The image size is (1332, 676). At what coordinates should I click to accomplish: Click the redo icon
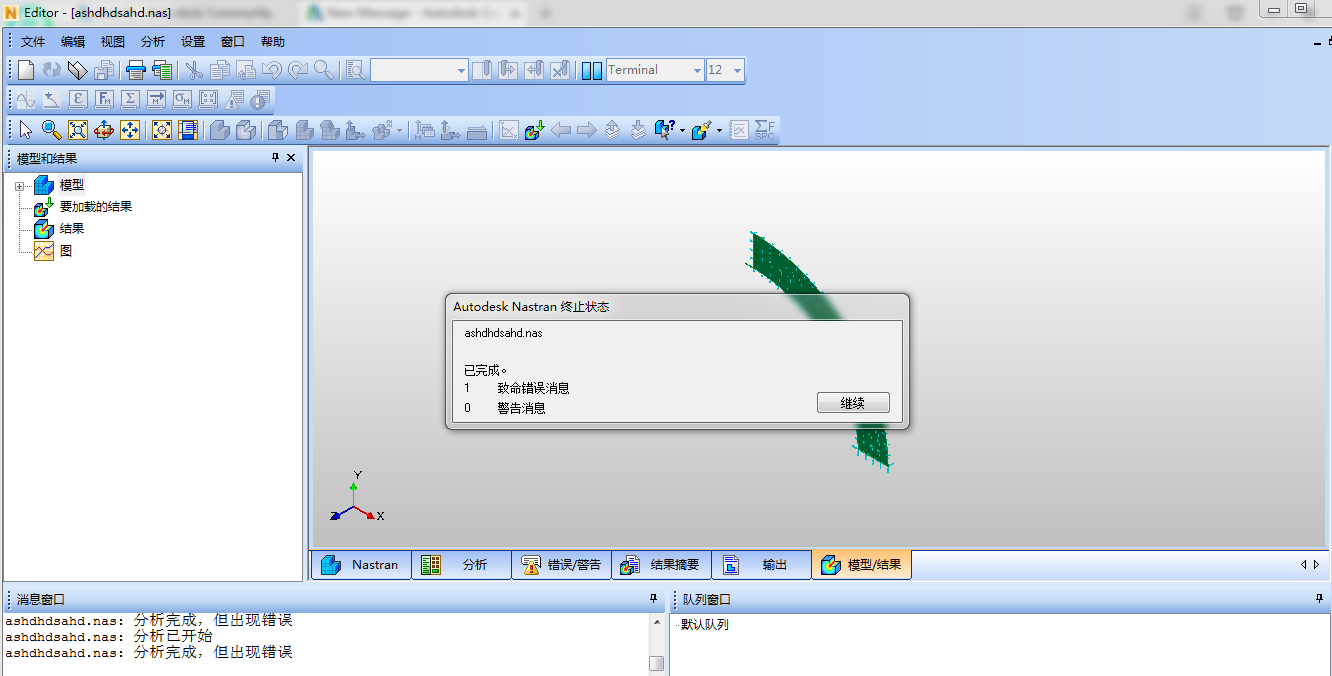[x=296, y=70]
